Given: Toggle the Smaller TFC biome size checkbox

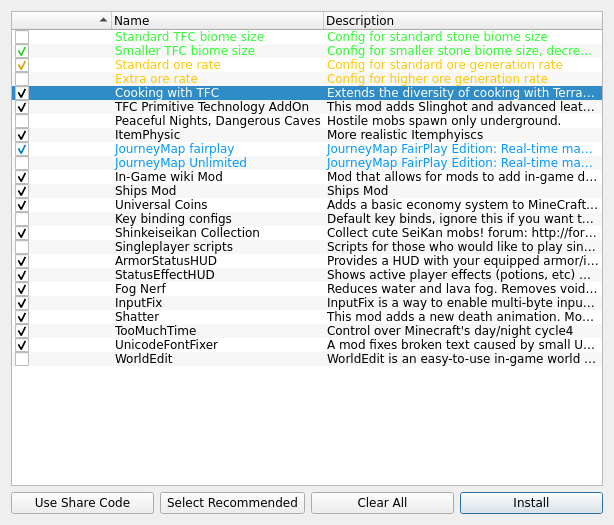Looking at the screenshot, I should coord(22,51).
